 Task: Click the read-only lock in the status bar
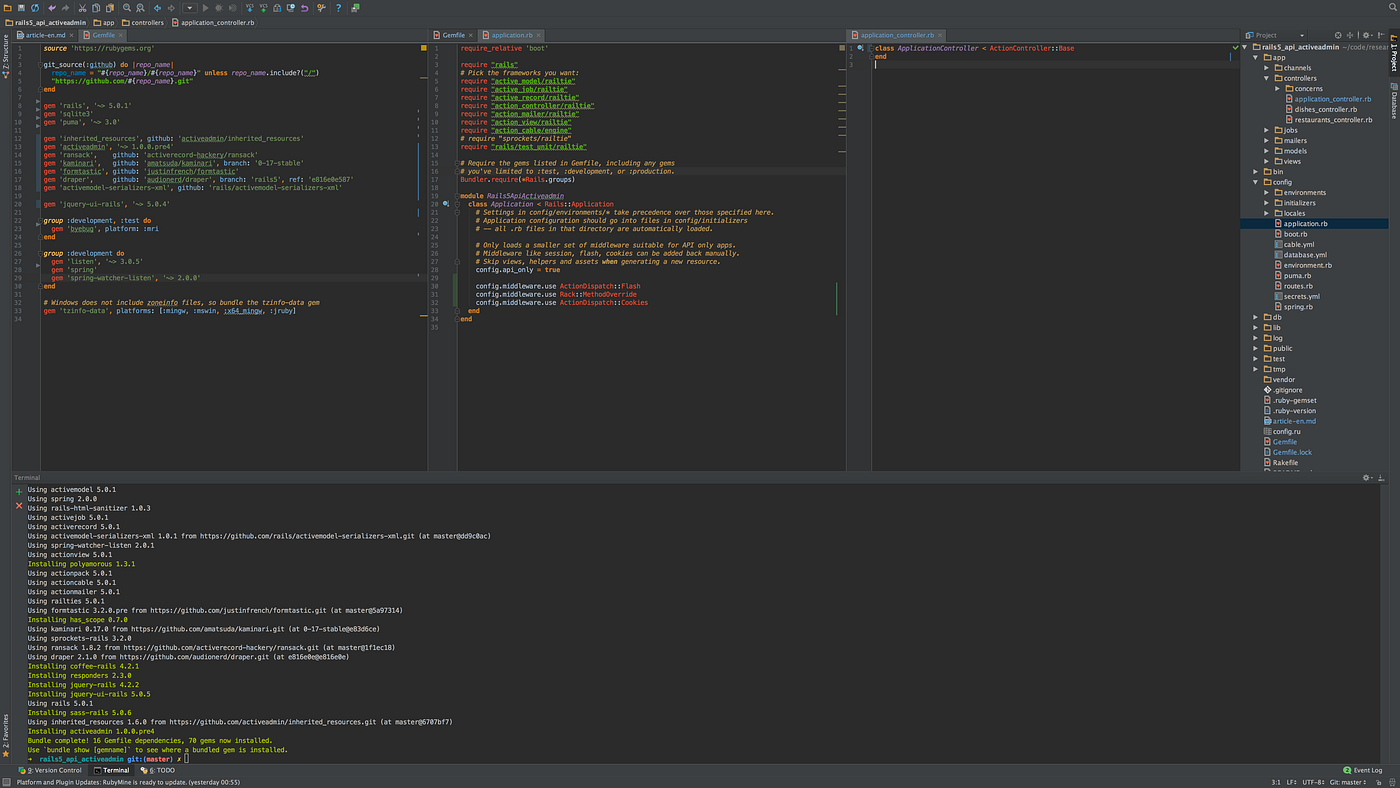pos(1379,782)
